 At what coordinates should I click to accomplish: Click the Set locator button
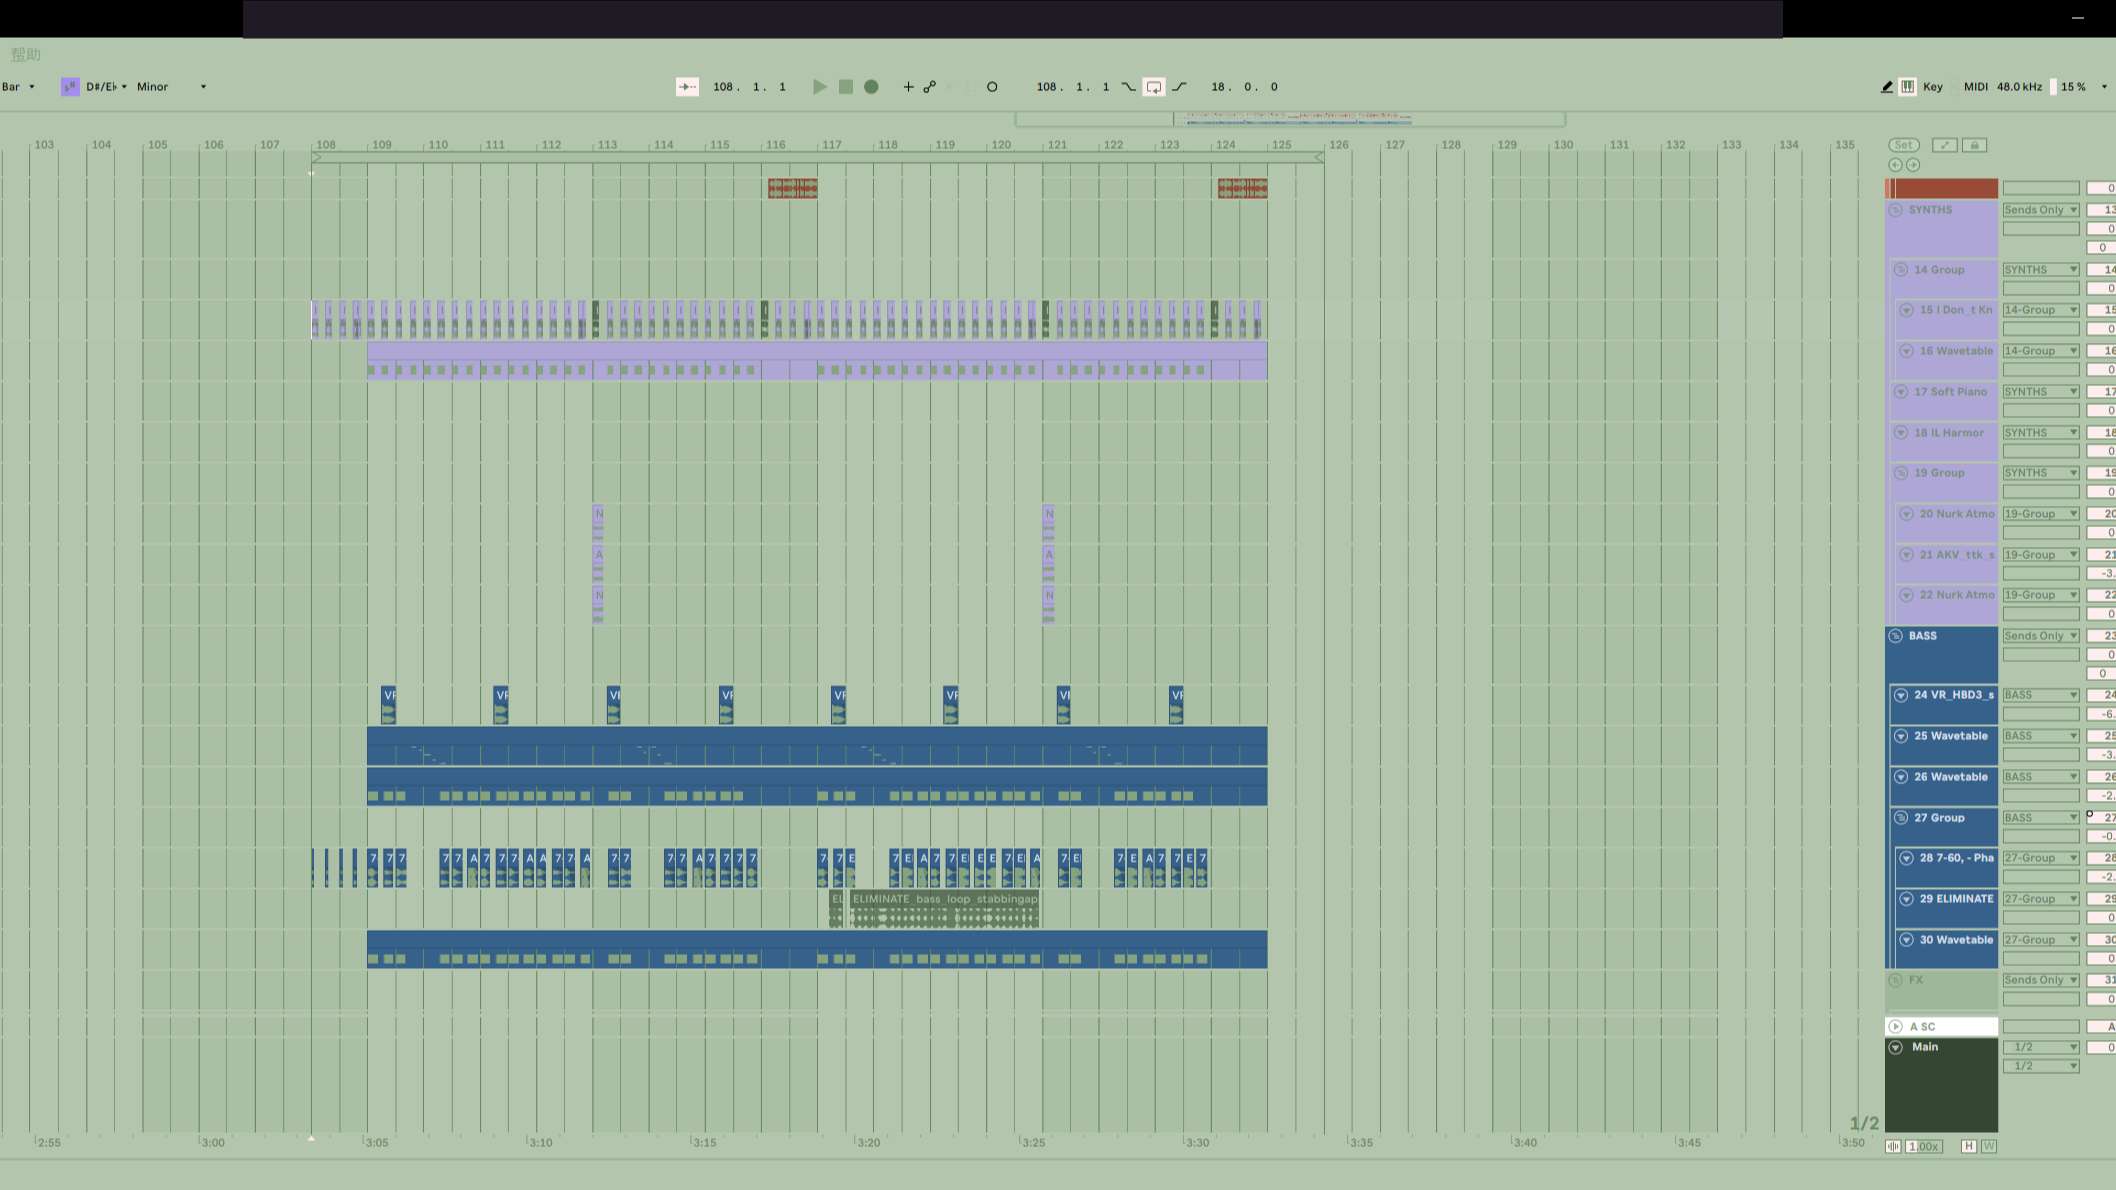click(1903, 145)
